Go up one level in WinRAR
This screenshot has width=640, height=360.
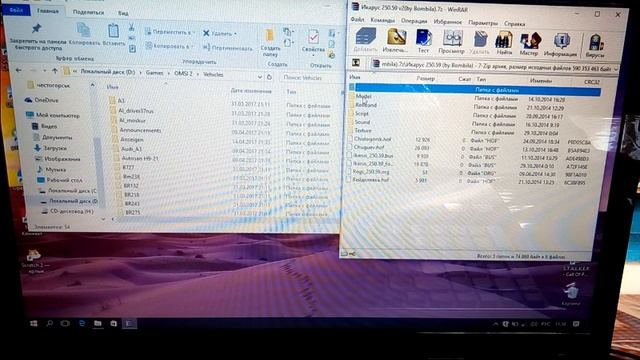356,62
